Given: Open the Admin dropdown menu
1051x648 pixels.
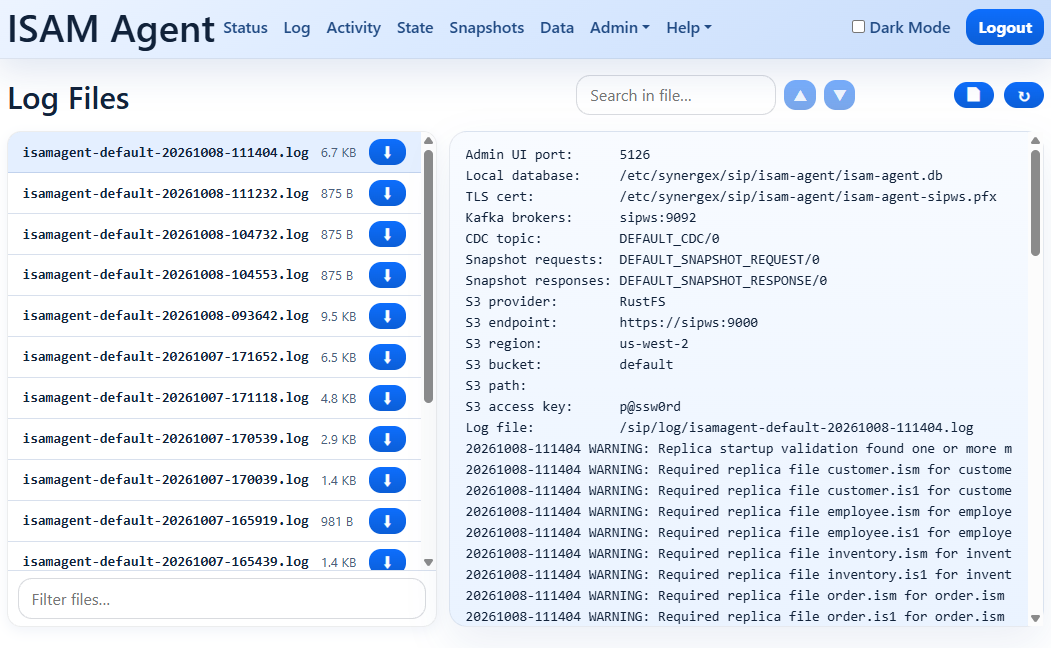Looking at the screenshot, I should (x=619, y=27).
